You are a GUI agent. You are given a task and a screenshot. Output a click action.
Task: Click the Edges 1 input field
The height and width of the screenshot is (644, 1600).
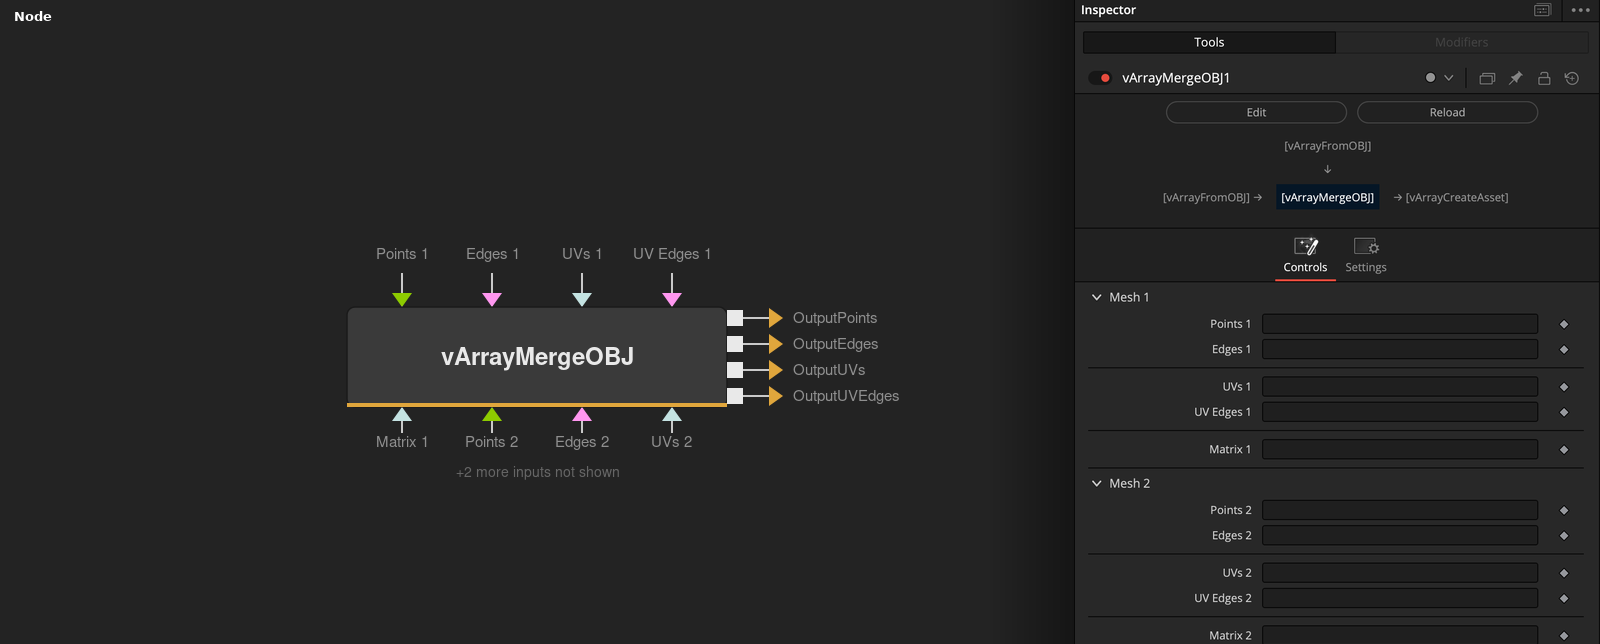1400,349
